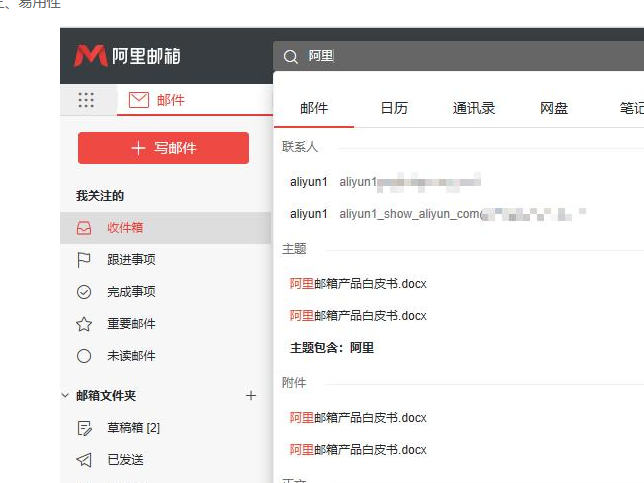Image resolution: width=644 pixels, height=483 pixels.
Task: Switch to the 日历 search tab
Action: click(394, 109)
